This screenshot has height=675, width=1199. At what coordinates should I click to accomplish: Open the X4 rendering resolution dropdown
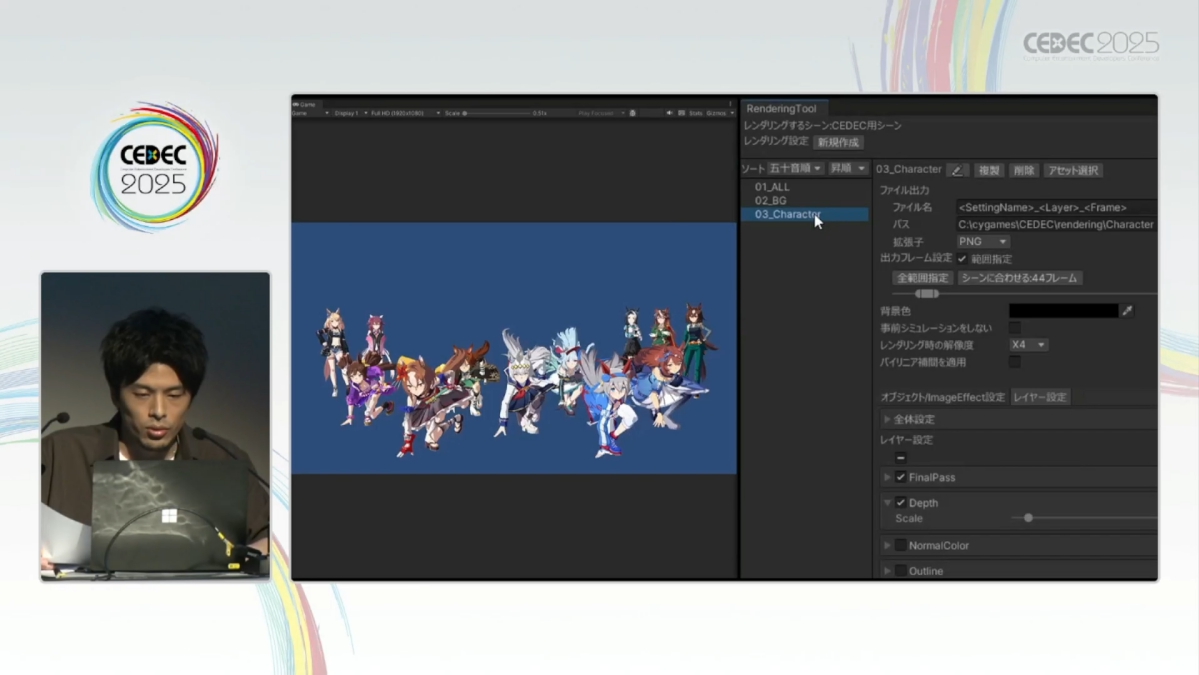1028,345
